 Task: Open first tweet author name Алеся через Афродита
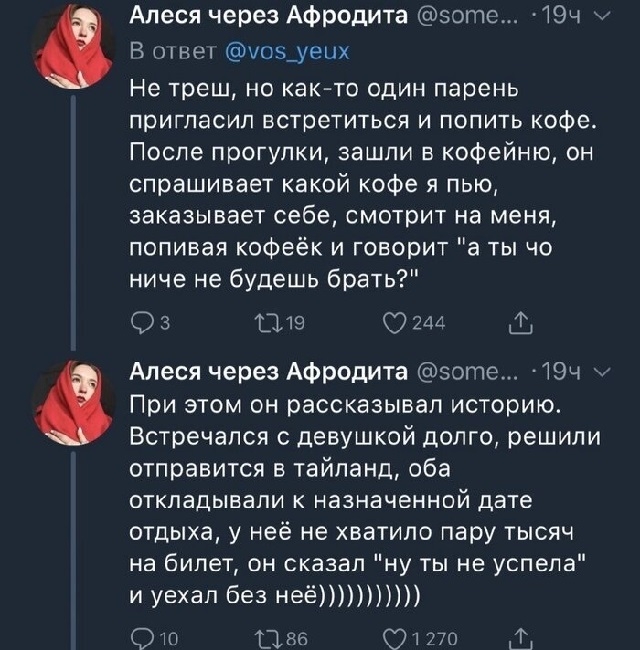point(269,16)
